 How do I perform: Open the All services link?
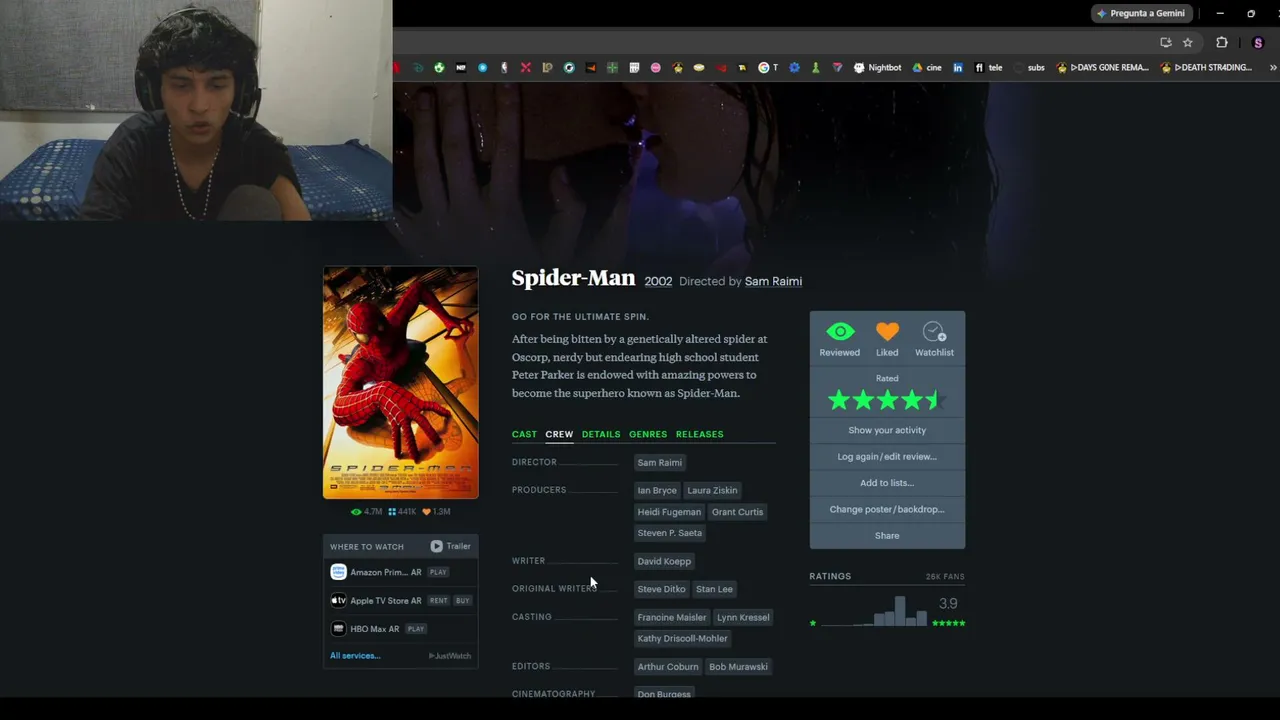355,656
